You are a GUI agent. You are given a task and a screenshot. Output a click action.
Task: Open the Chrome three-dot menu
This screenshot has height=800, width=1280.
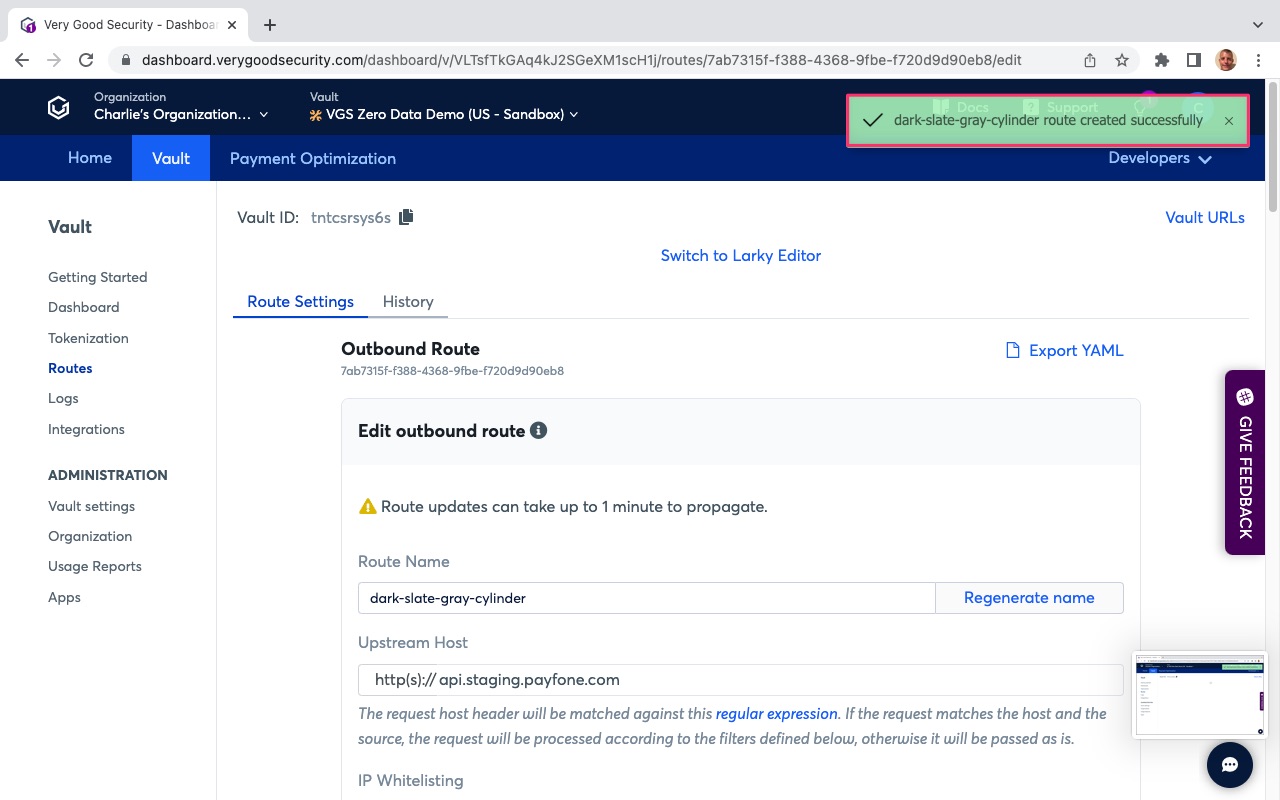tap(1259, 60)
